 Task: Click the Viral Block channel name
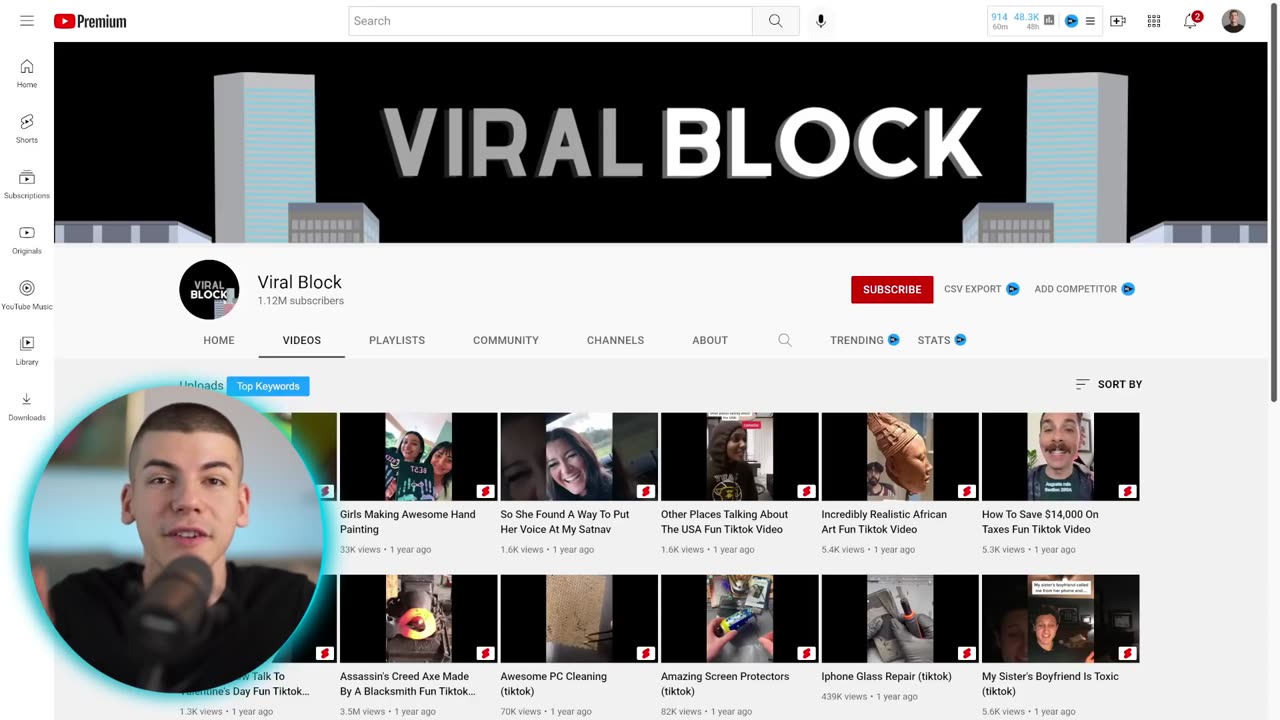click(300, 282)
